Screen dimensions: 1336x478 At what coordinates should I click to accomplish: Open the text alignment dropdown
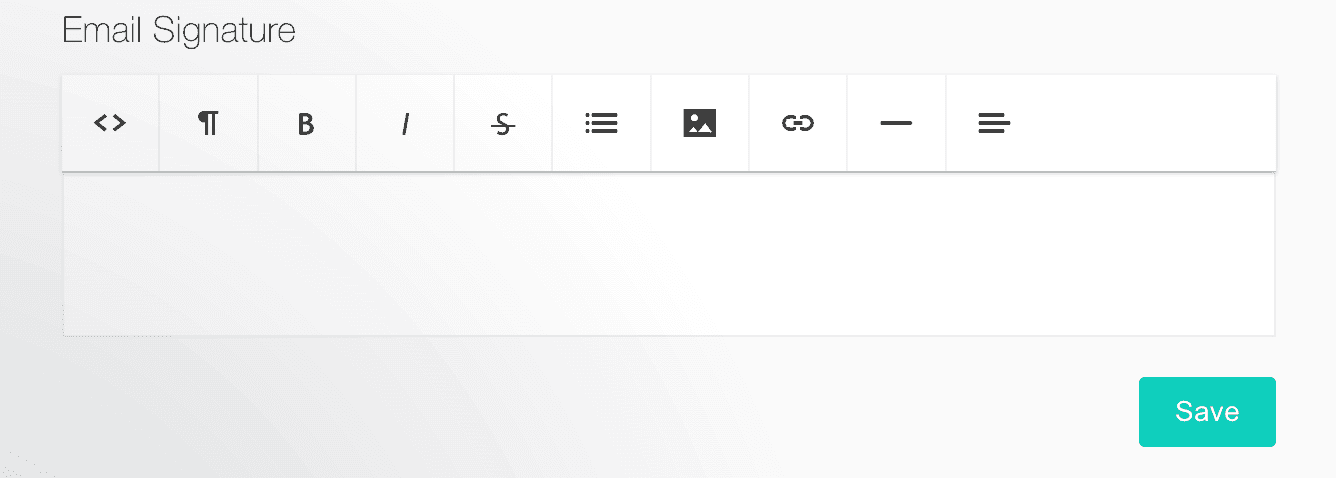(994, 123)
